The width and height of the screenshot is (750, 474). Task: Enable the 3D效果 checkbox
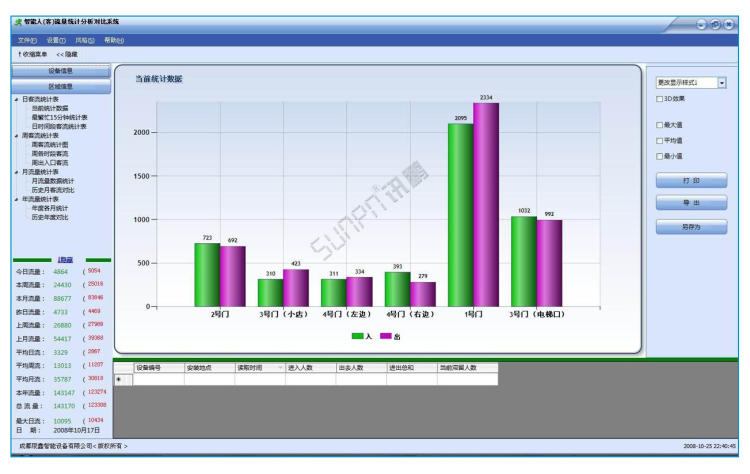[659, 99]
